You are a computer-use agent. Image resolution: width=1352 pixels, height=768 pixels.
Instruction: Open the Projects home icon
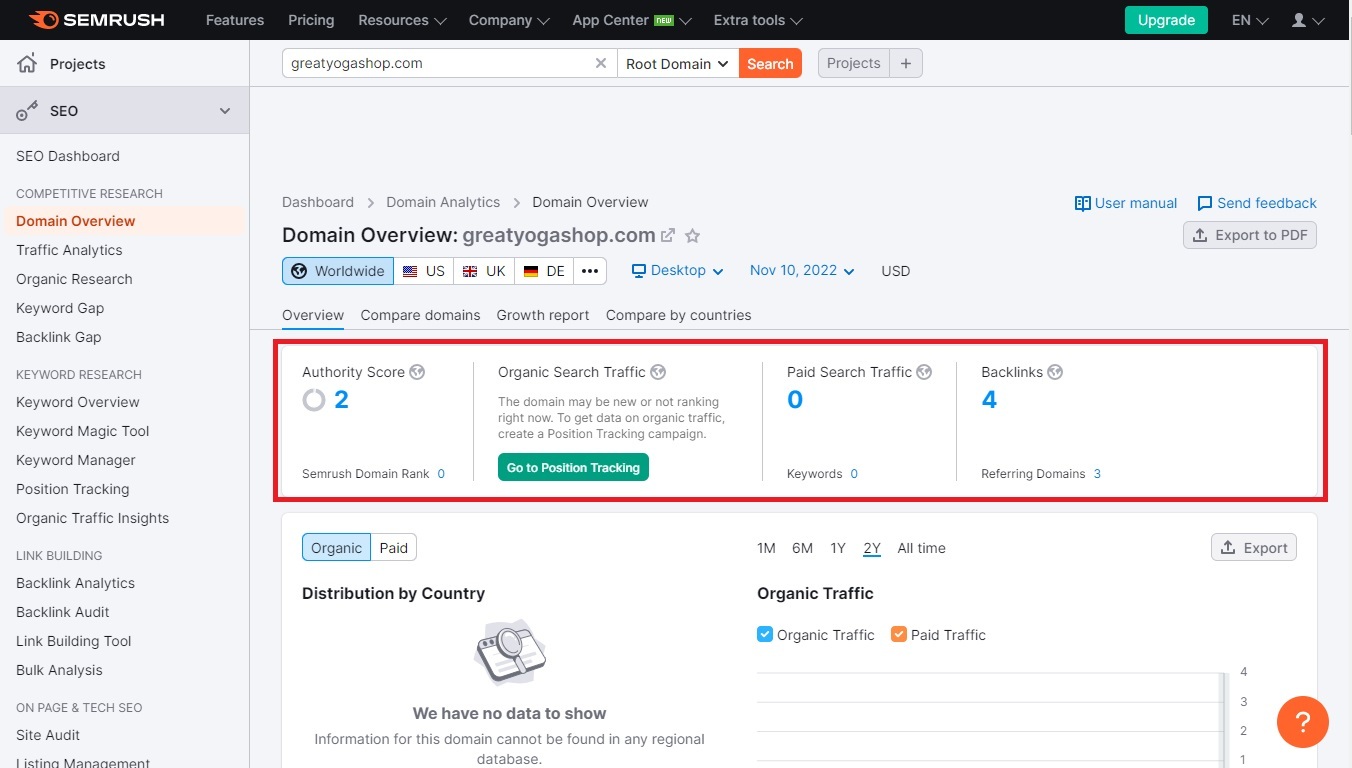[x=27, y=64]
